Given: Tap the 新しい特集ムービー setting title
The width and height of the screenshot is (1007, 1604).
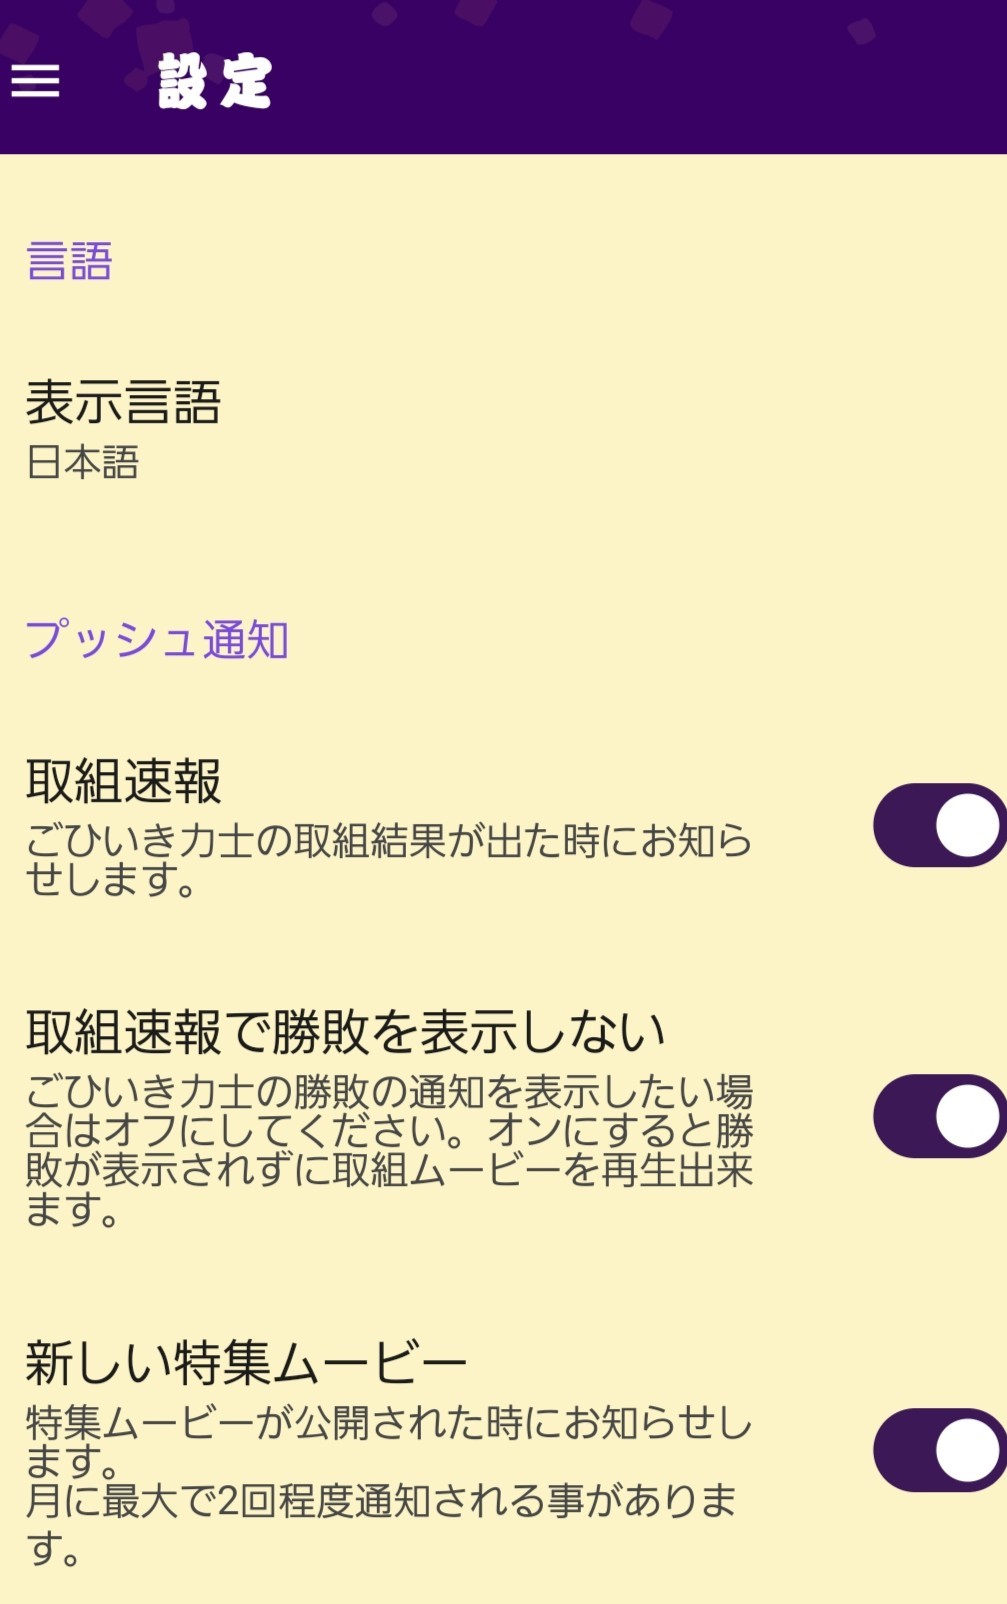Looking at the screenshot, I should point(246,1363).
